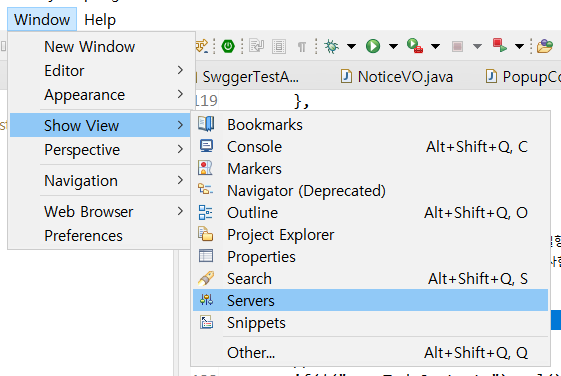Expand Navigation submenu arrow
The height and width of the screenshot is (376, 561).
tap(180, 180)
